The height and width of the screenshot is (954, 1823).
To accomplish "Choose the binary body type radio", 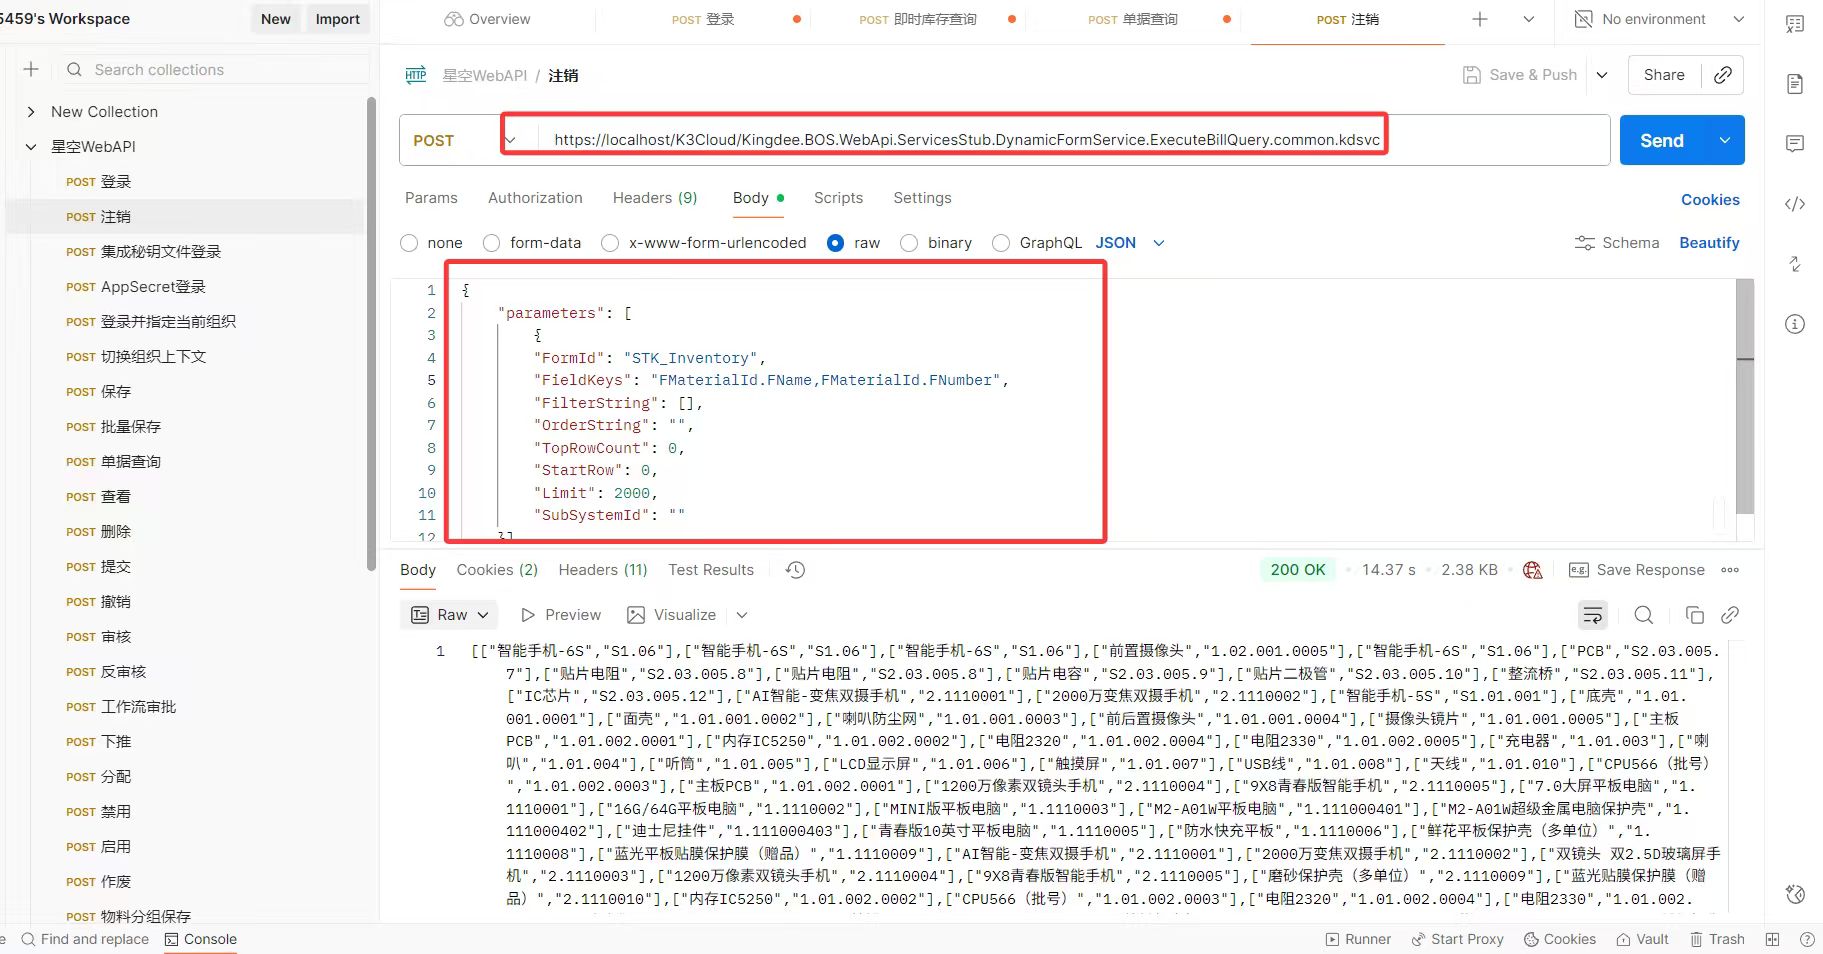I will (x=909, y=243).
